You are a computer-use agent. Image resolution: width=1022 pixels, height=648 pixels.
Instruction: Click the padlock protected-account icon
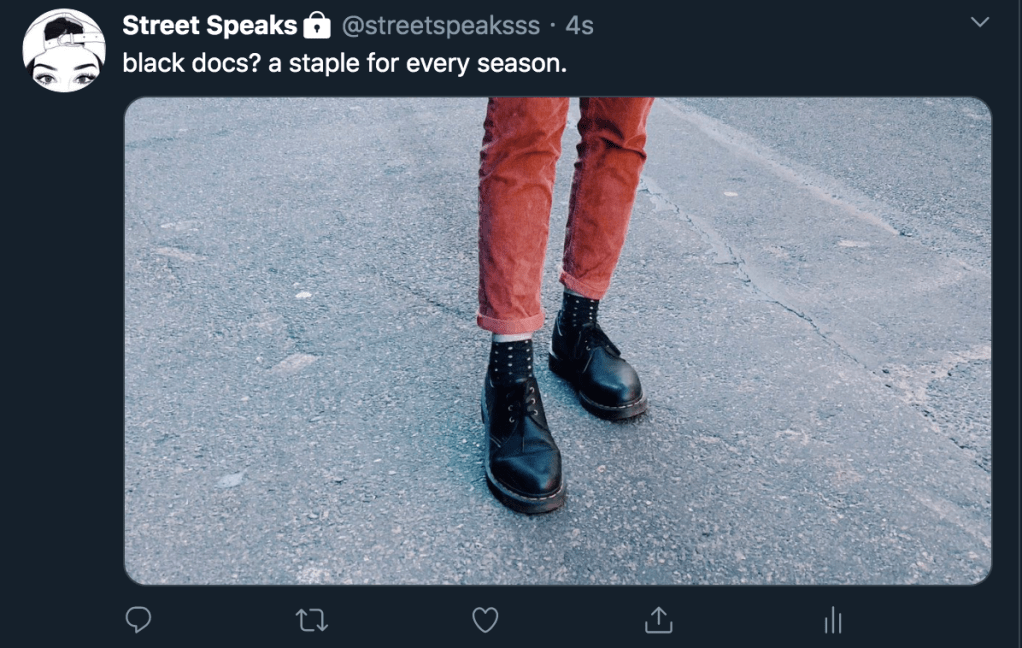pyautogui.click(x=317, y=25)
